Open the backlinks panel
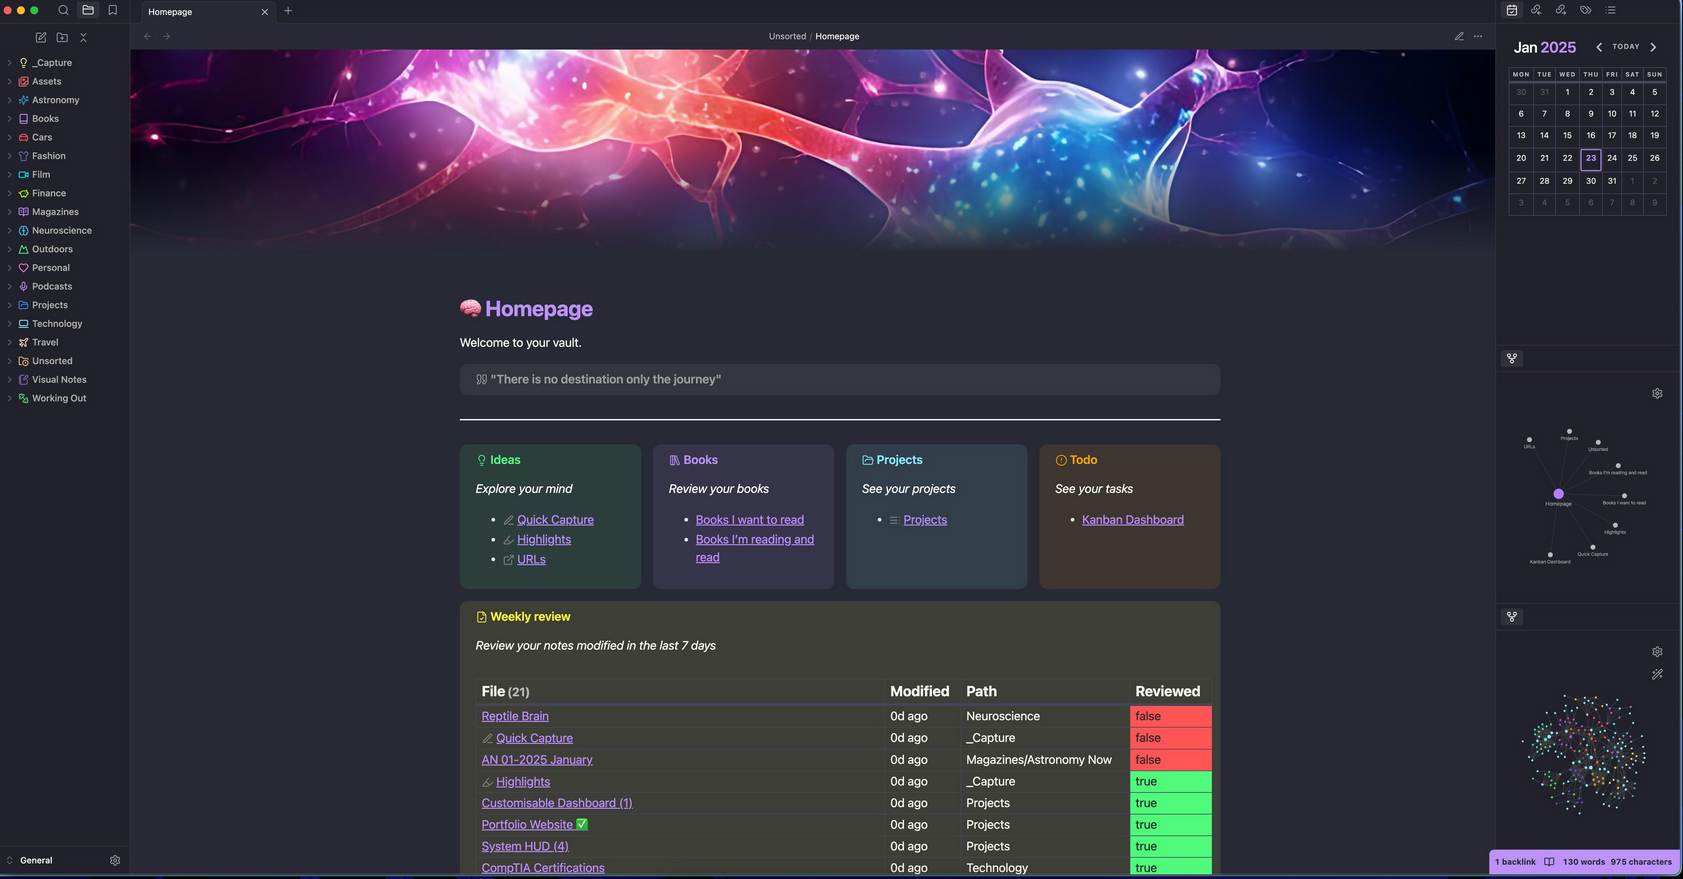The height and width of the screenshot is (879, 1683). coord(1537,10)
